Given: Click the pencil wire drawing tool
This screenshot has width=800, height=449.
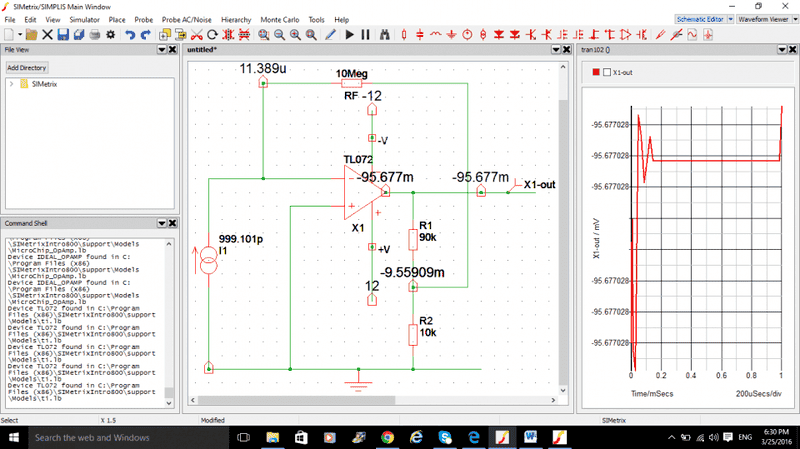Looking at the screenshot, I should [x=330, y=35].
